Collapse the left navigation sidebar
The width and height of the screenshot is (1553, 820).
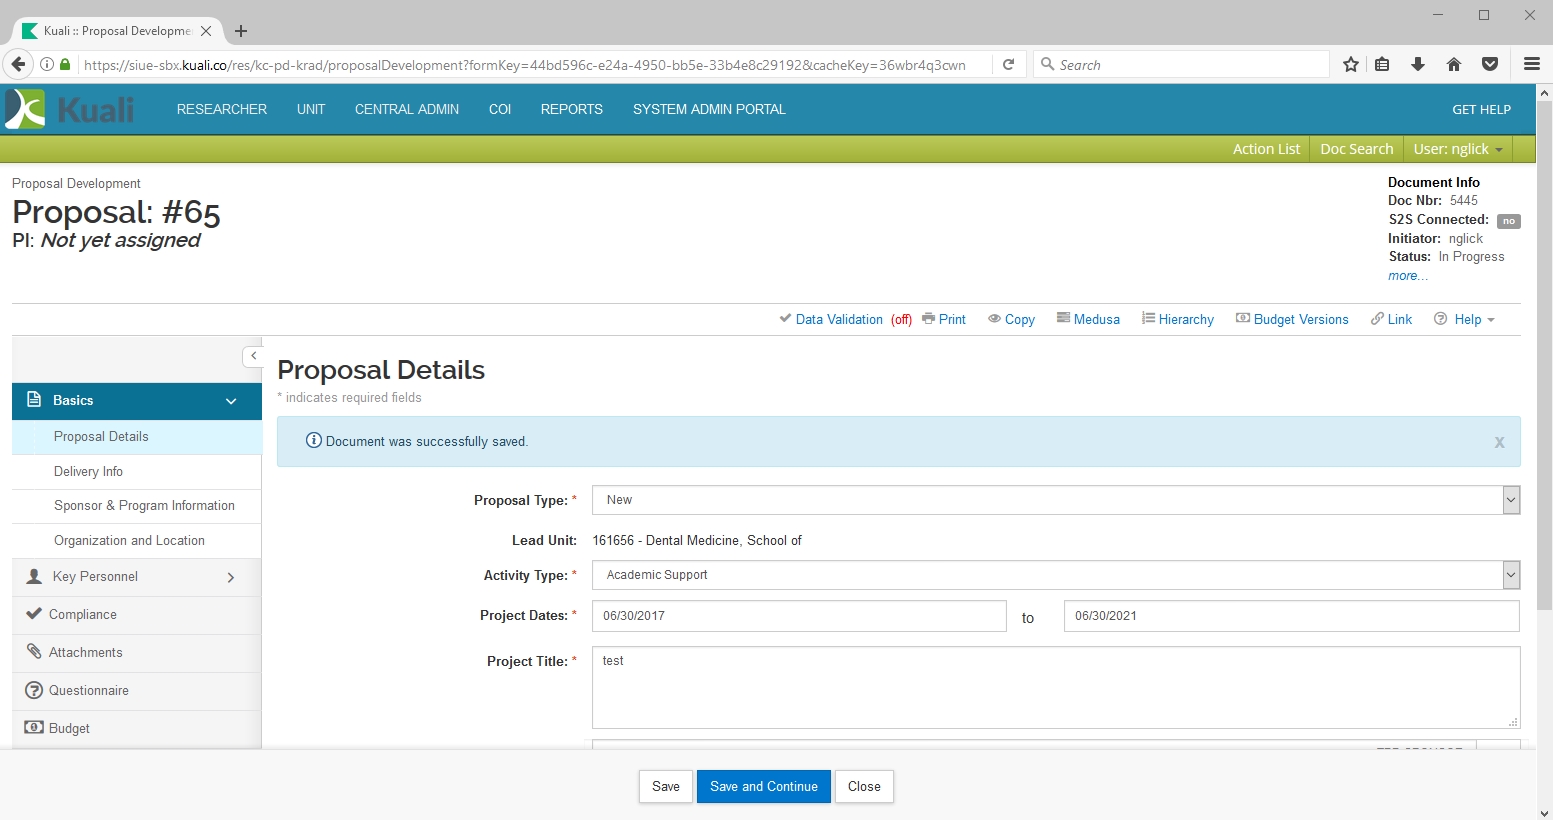coord(253,356)
